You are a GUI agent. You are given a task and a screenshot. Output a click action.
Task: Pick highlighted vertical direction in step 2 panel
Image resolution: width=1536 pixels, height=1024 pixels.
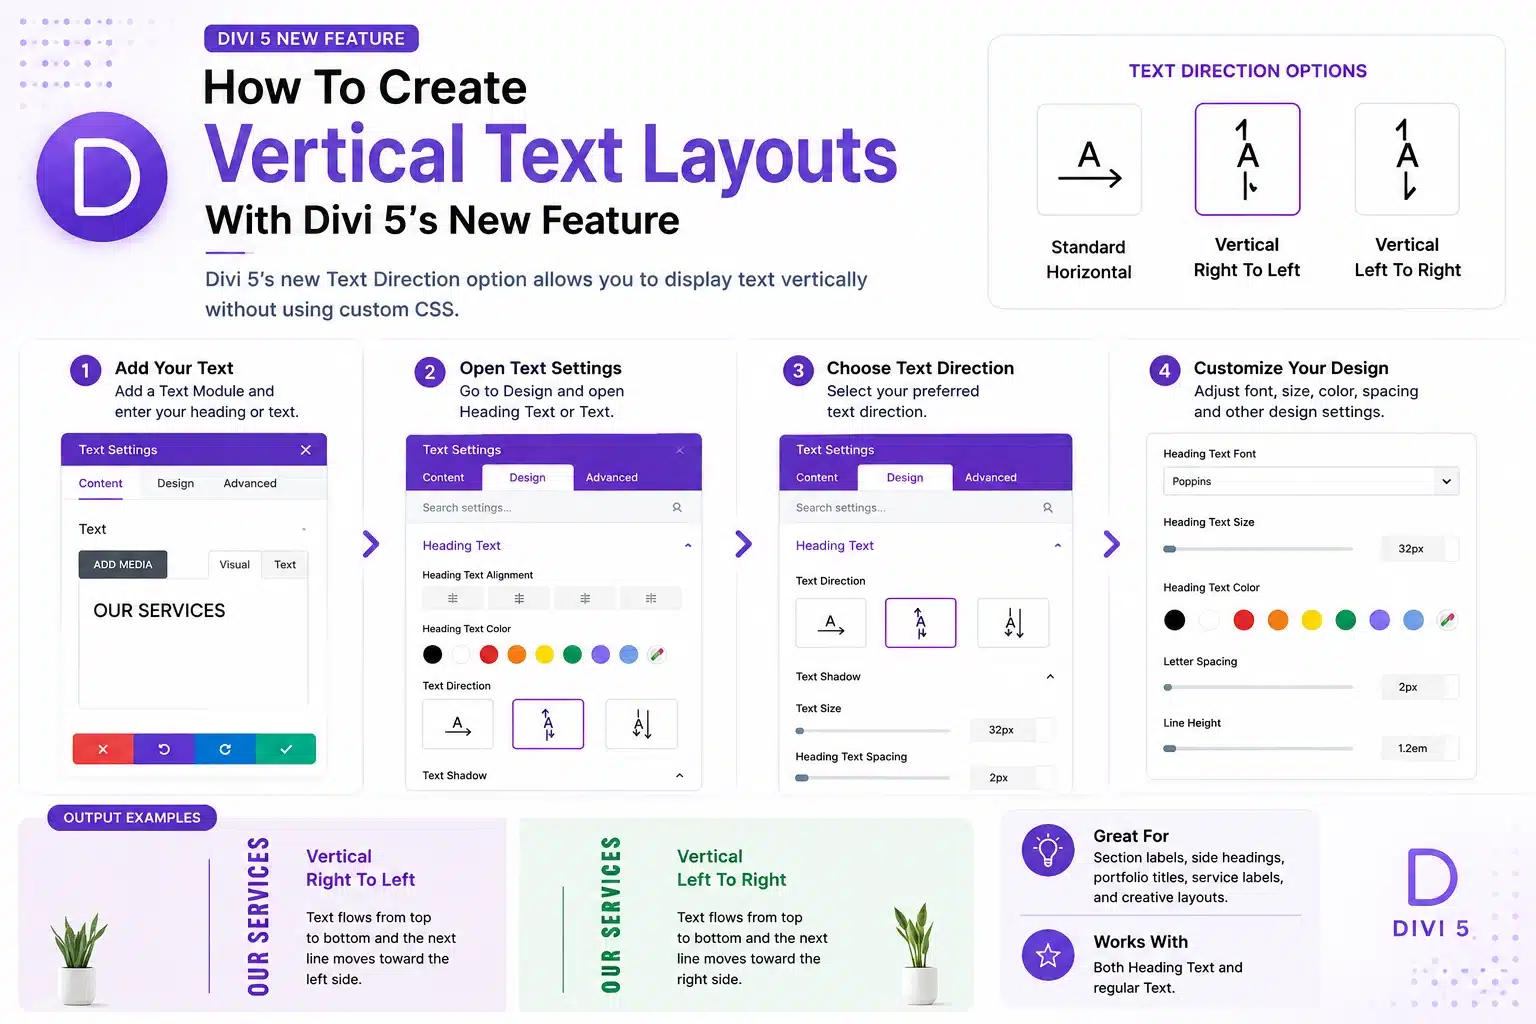pos(548,724)
